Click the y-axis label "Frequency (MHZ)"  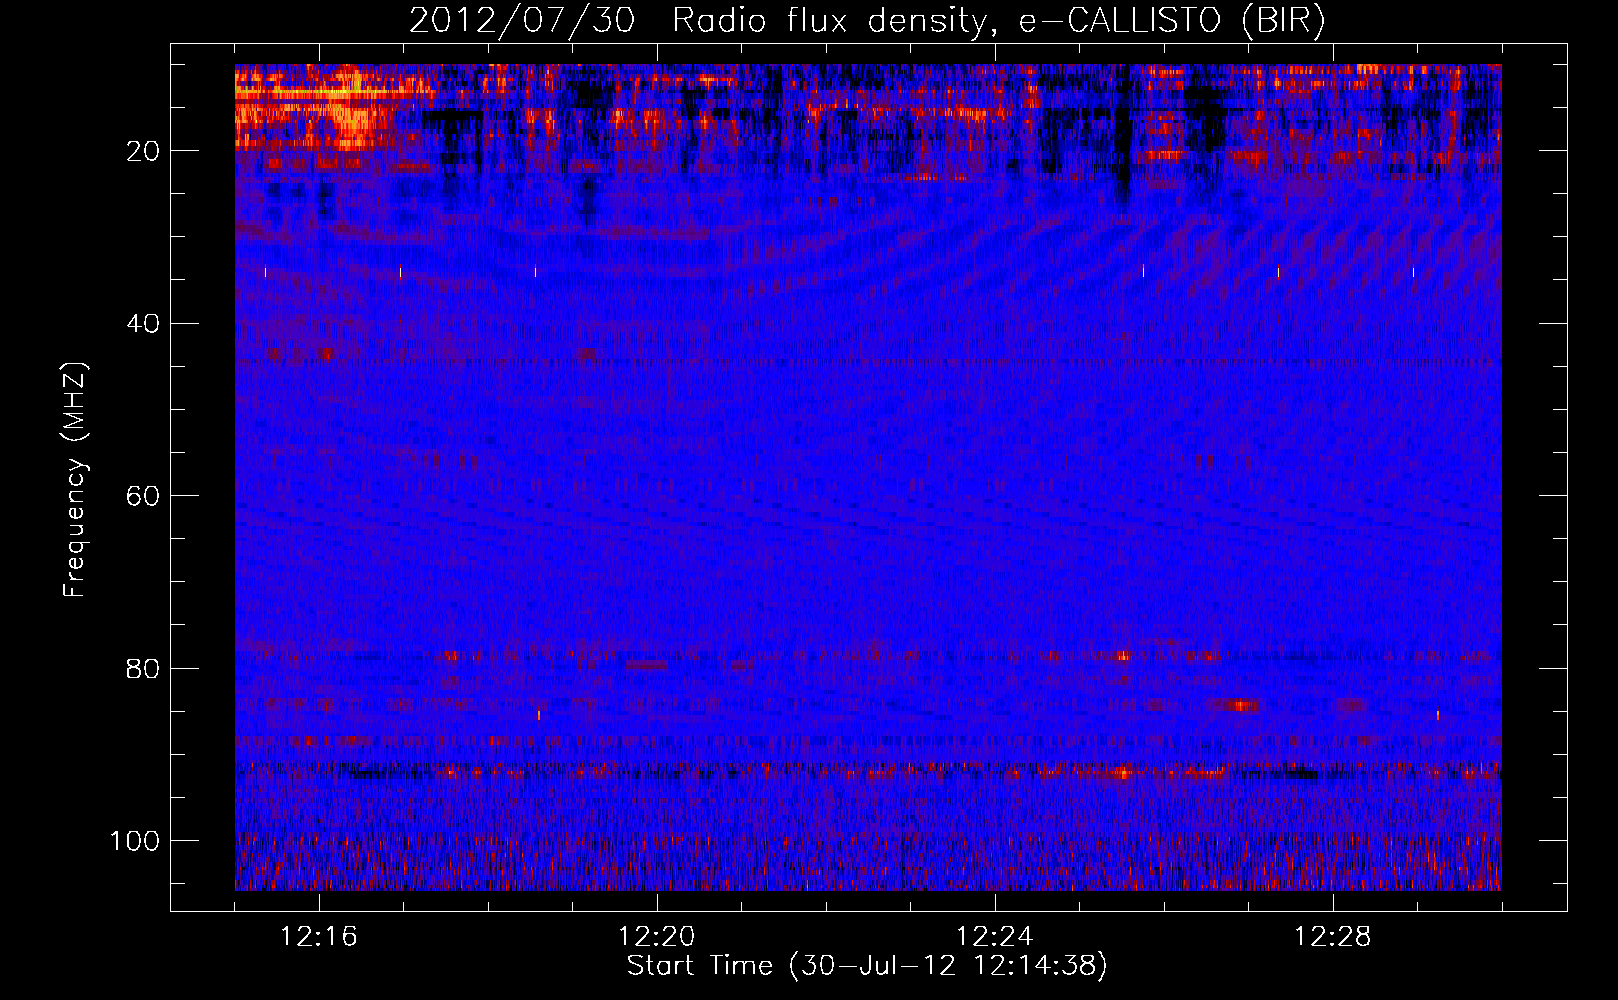(75, 480)
